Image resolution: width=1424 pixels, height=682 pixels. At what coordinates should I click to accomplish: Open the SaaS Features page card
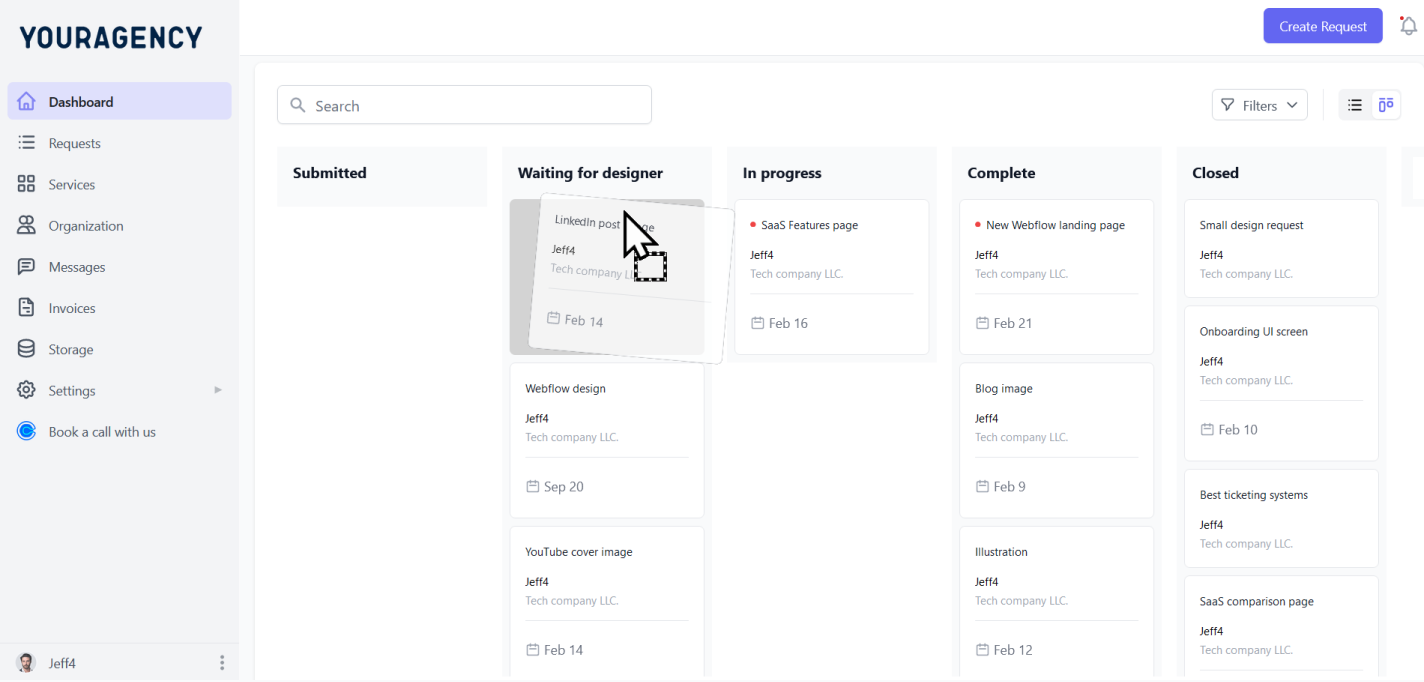[x=831, y=277]
